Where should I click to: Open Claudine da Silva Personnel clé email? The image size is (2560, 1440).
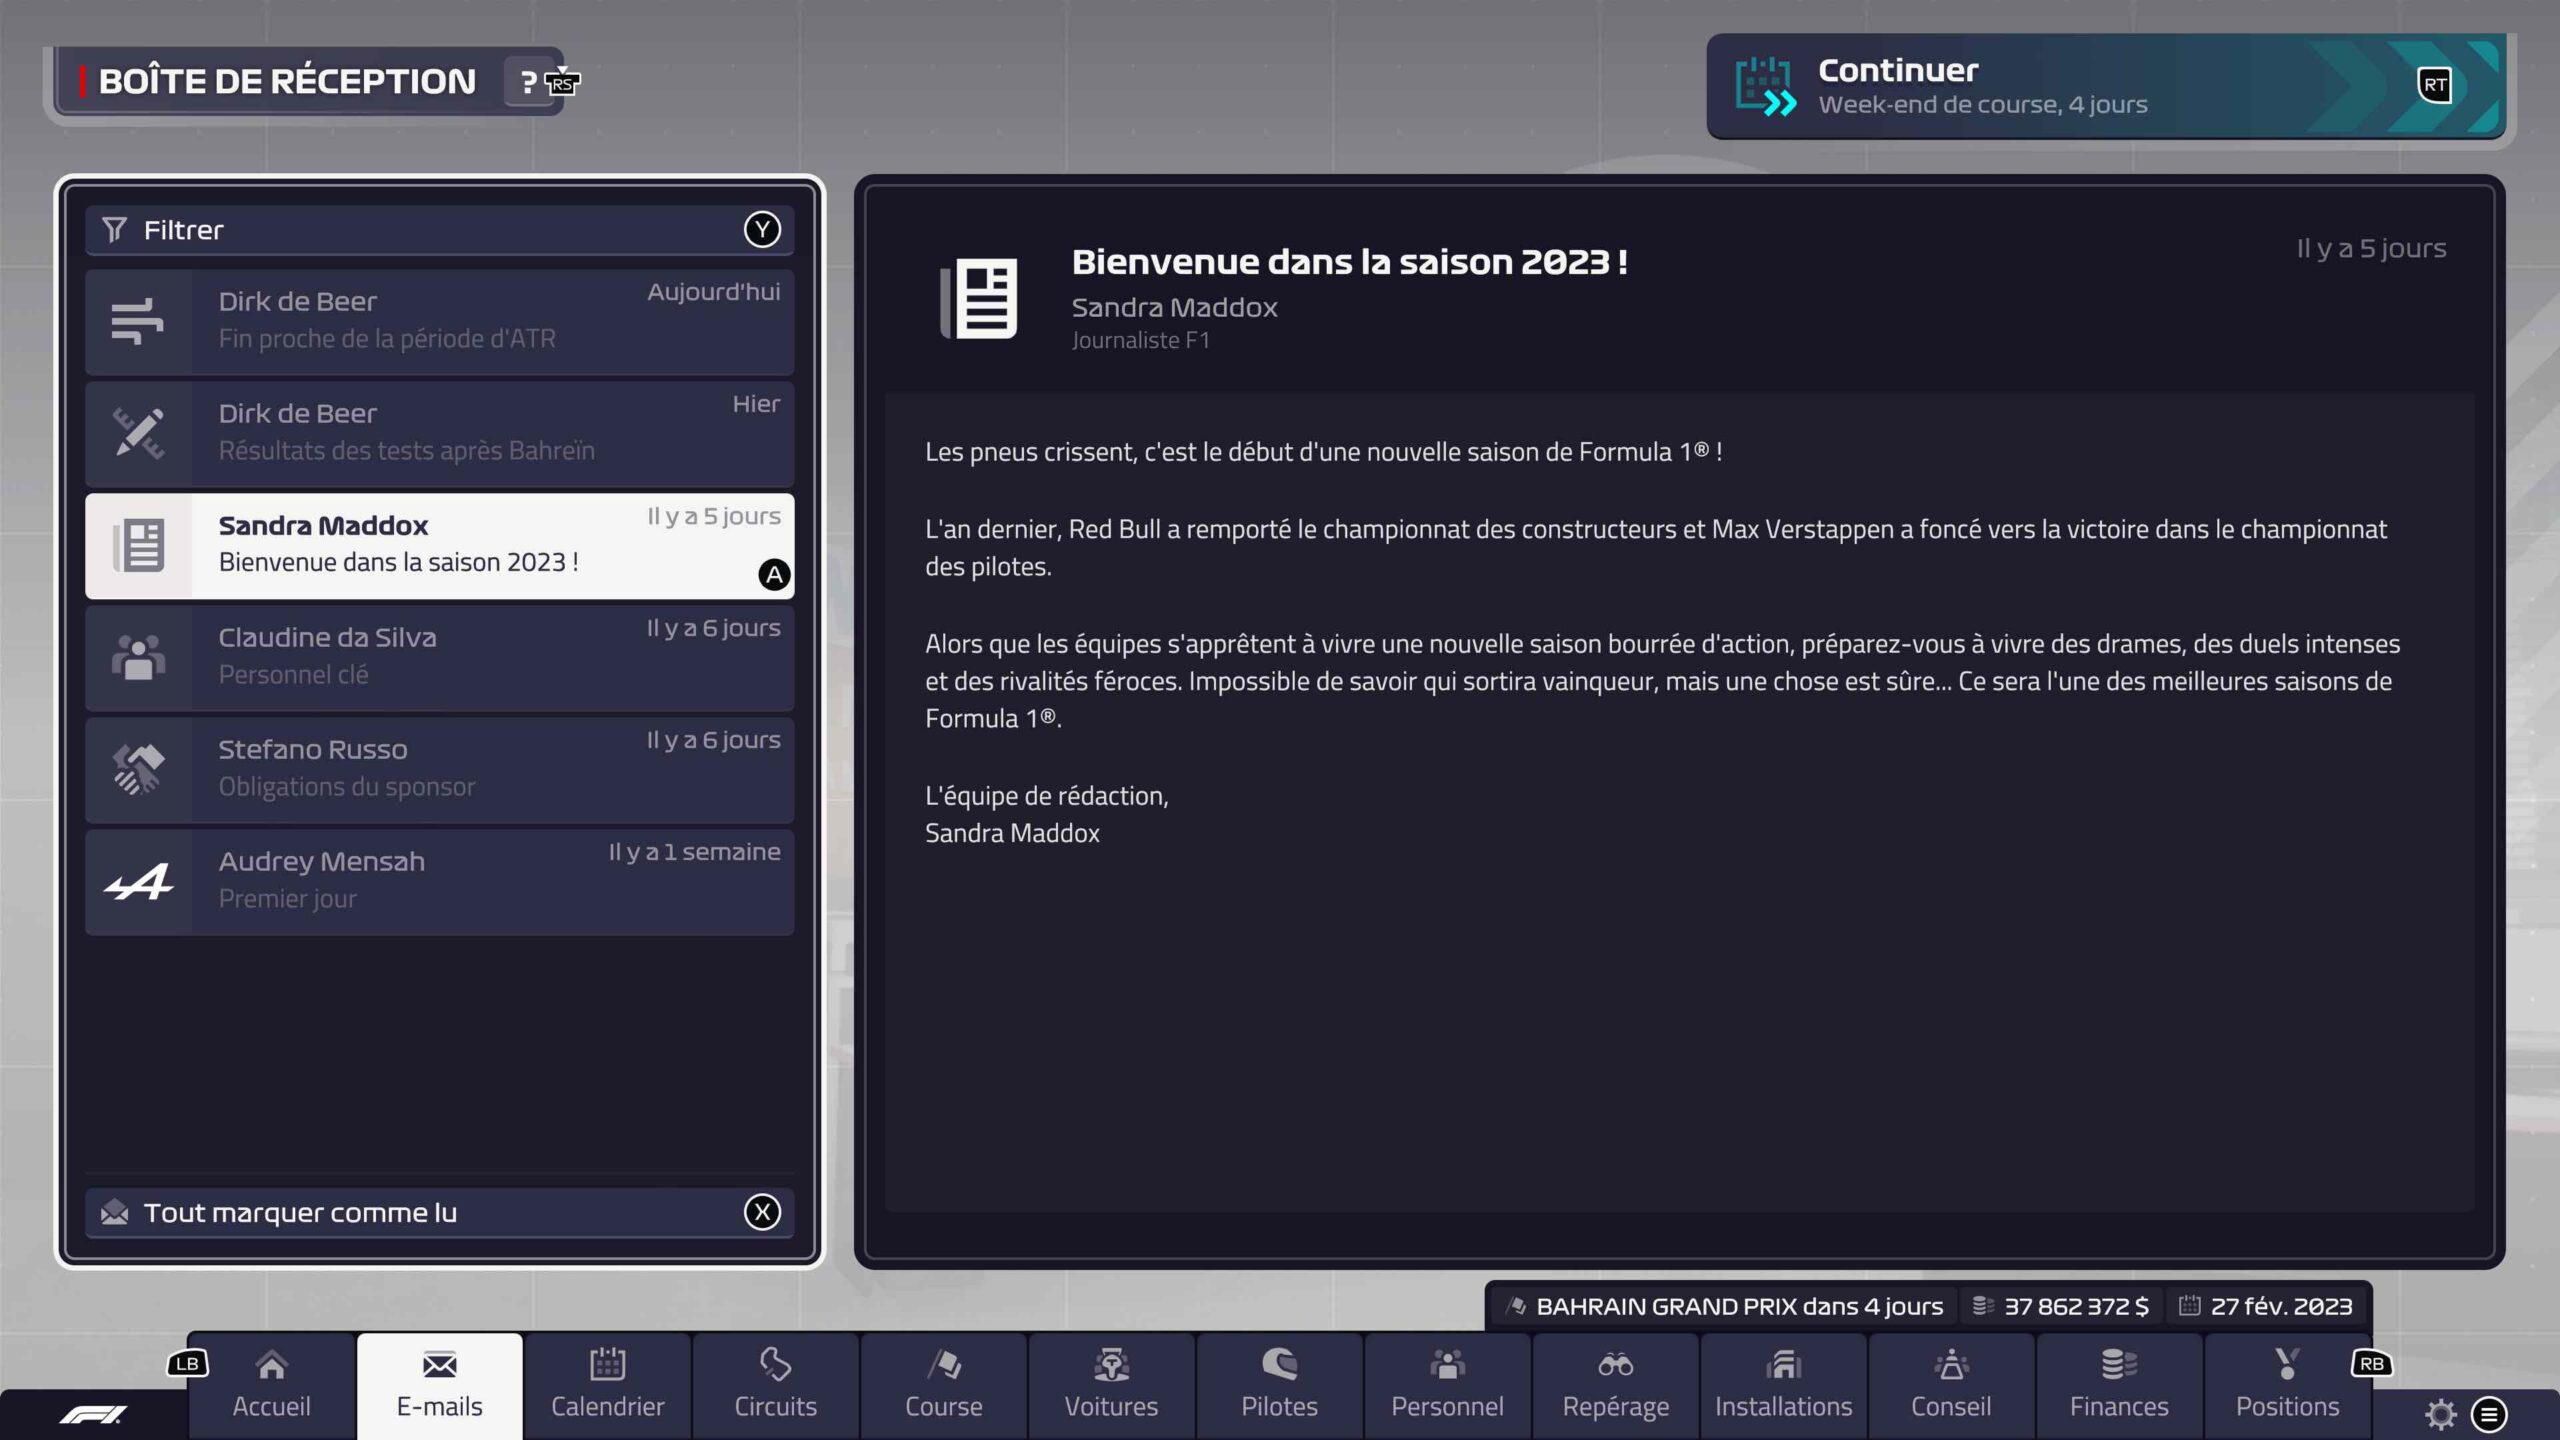440,658
